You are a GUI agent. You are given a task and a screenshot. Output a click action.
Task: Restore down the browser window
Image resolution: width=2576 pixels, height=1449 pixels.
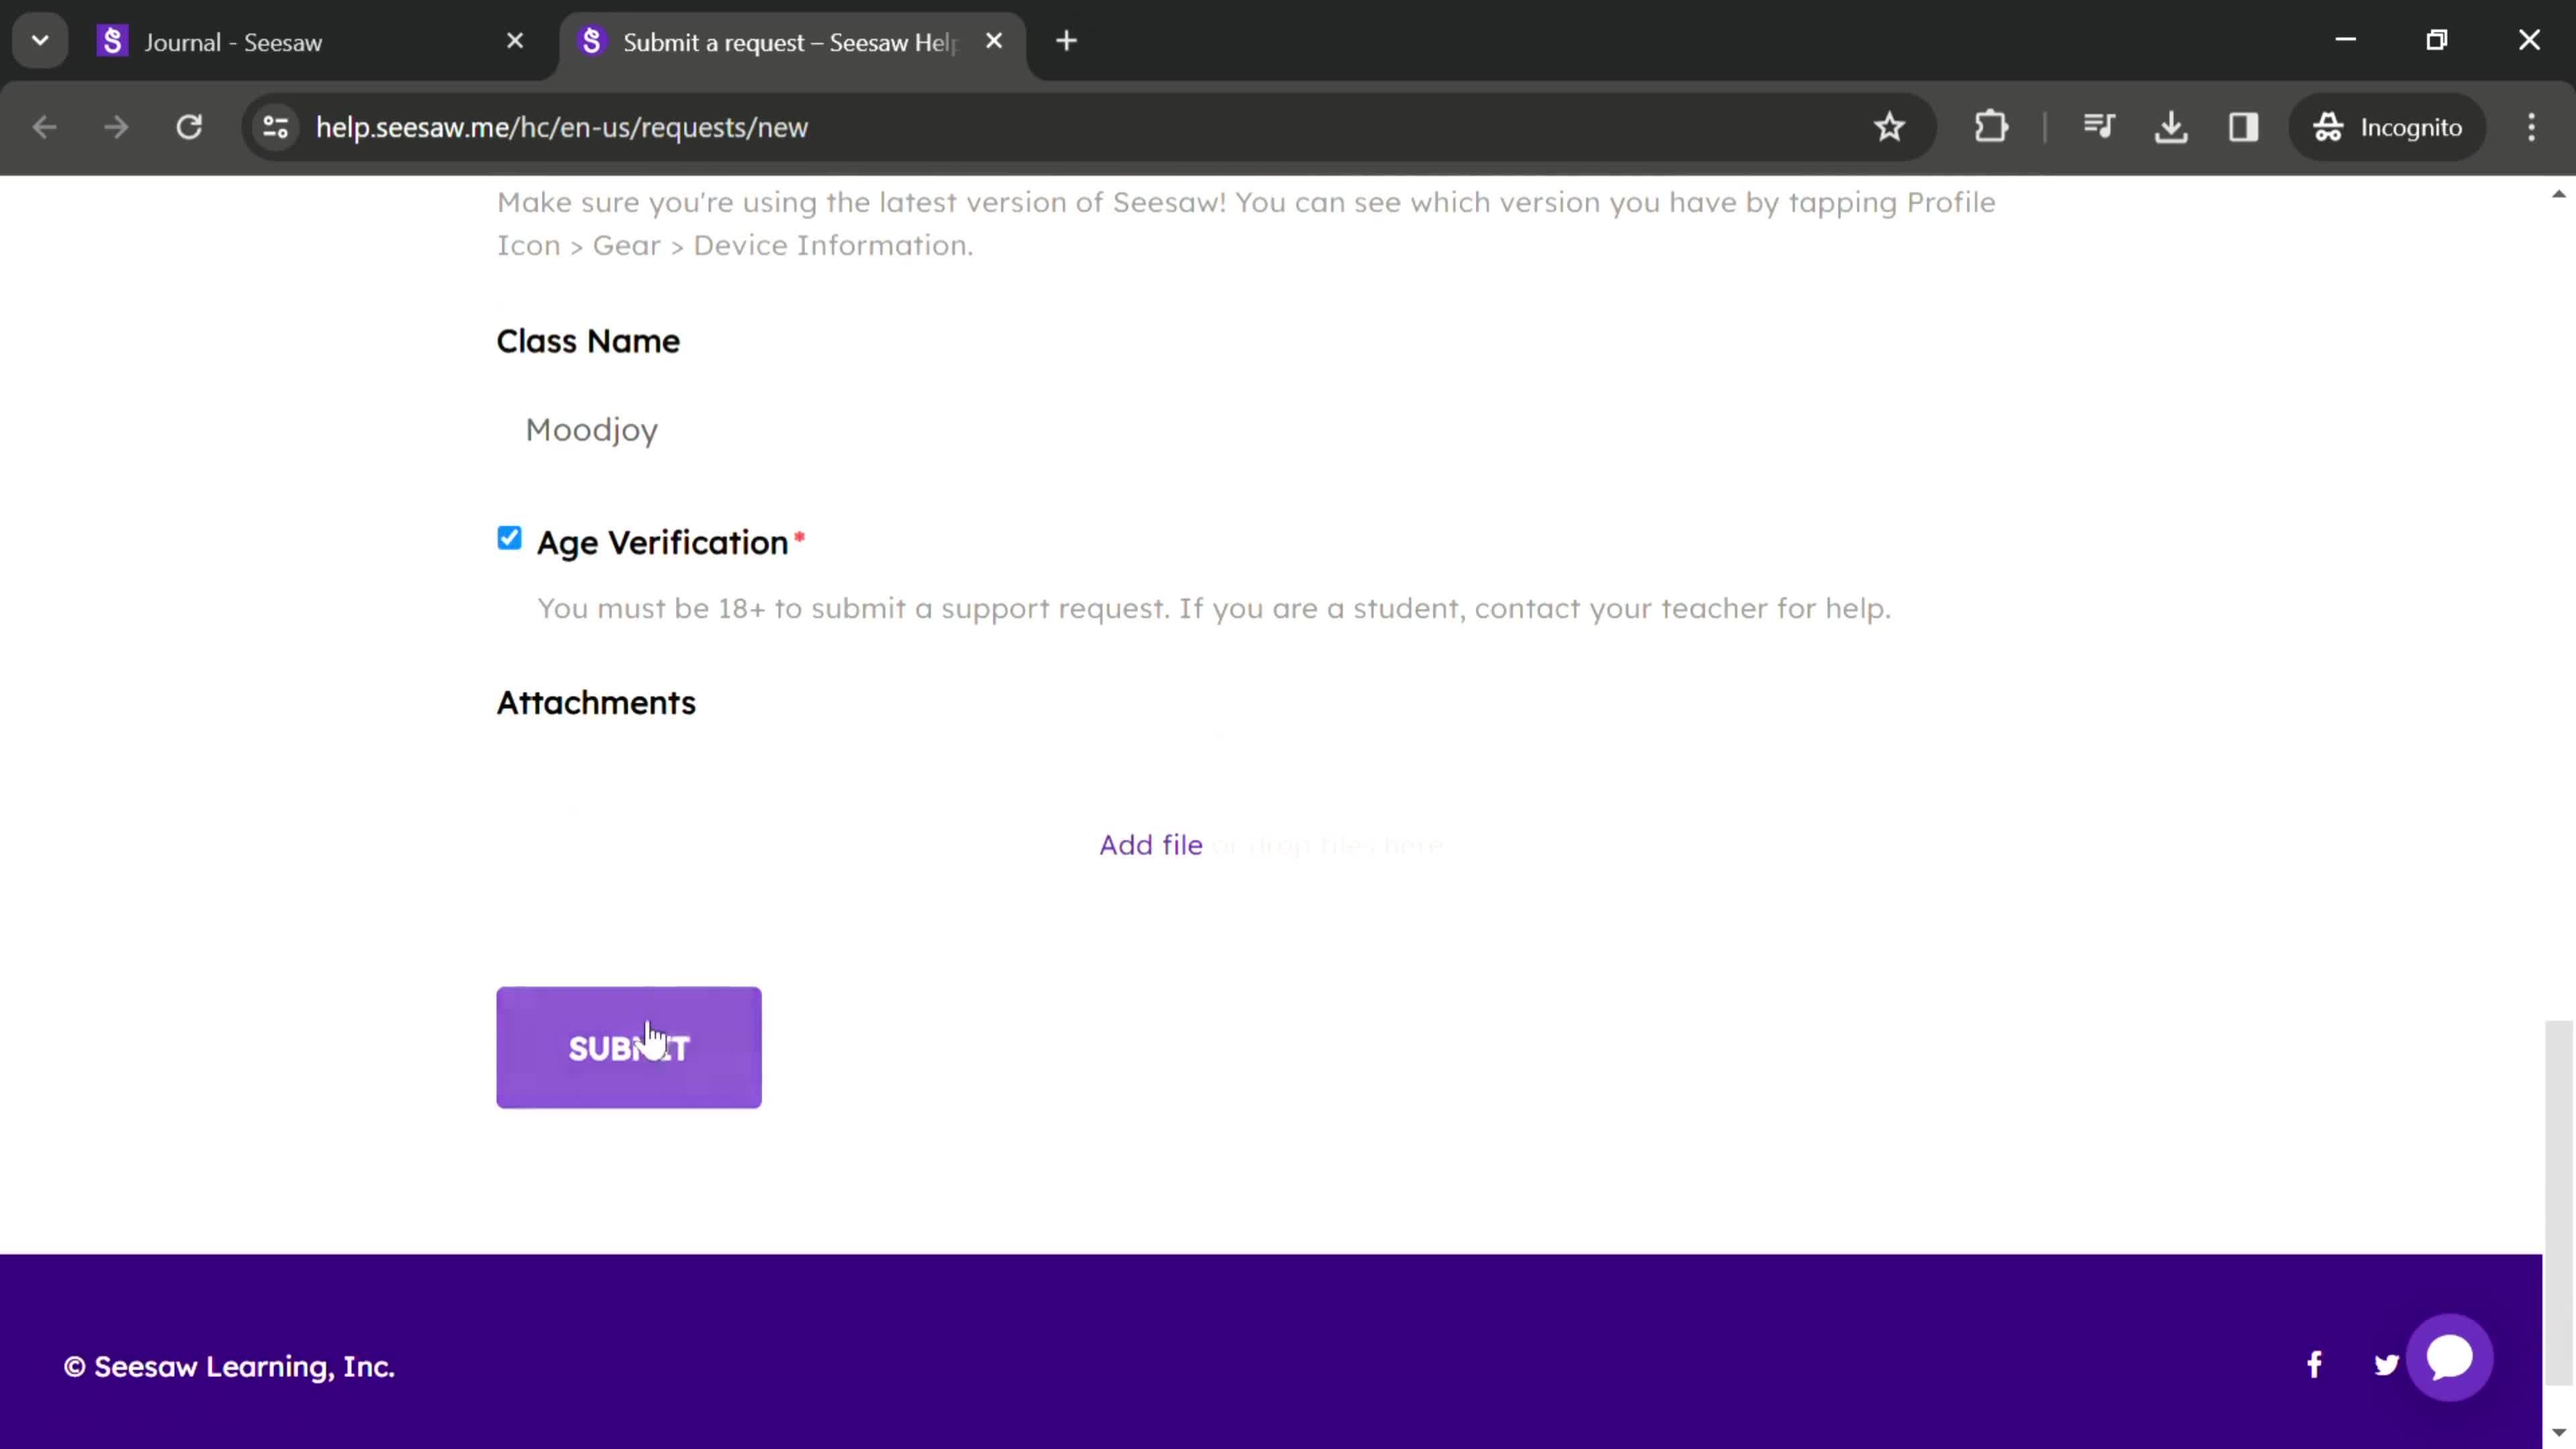coord(2437,40)
